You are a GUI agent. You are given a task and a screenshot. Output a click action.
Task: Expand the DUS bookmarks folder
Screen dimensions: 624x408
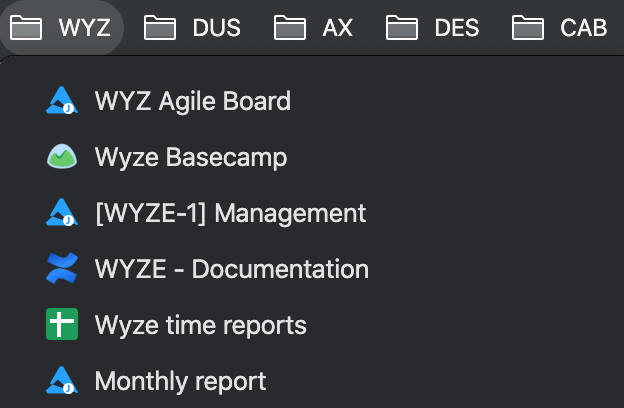click(192, 27)
